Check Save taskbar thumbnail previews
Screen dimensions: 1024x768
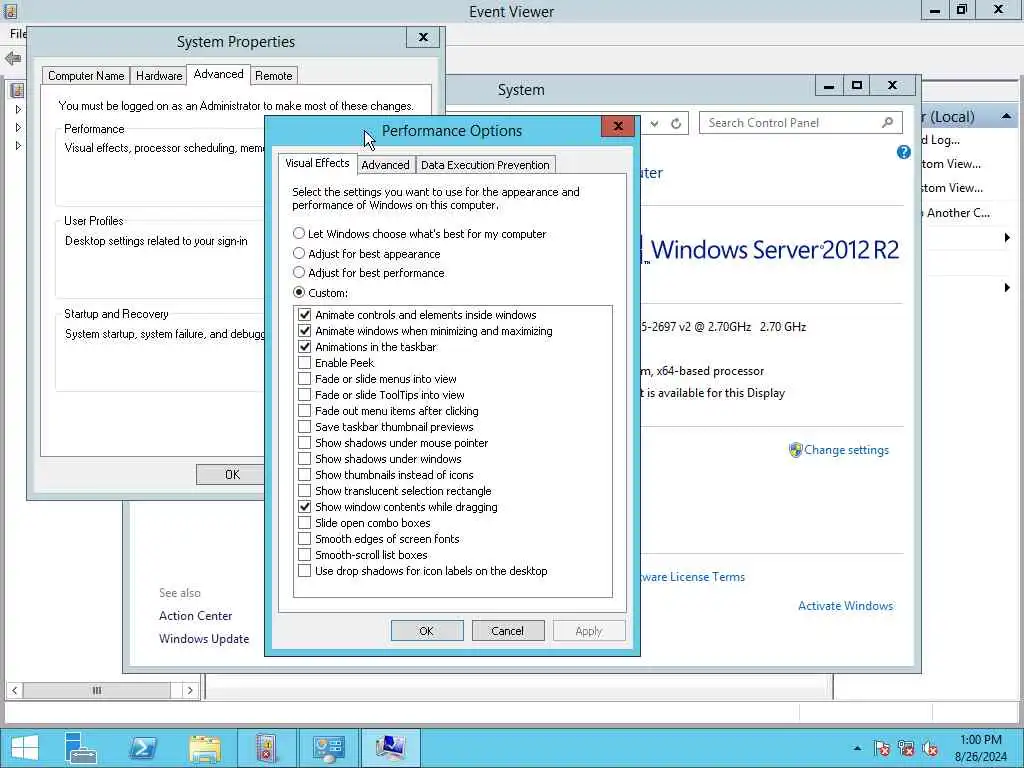304,426
